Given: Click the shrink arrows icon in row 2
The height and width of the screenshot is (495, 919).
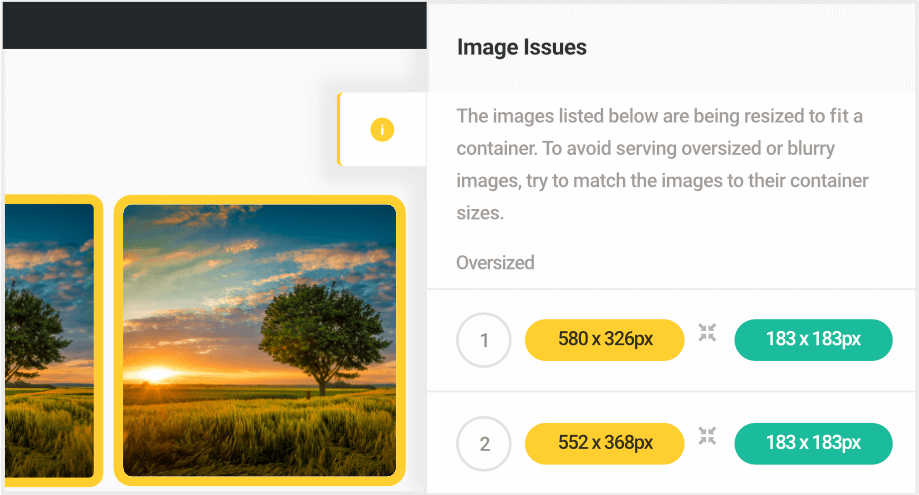Looking at the screenshot, I should coord(708,435).
